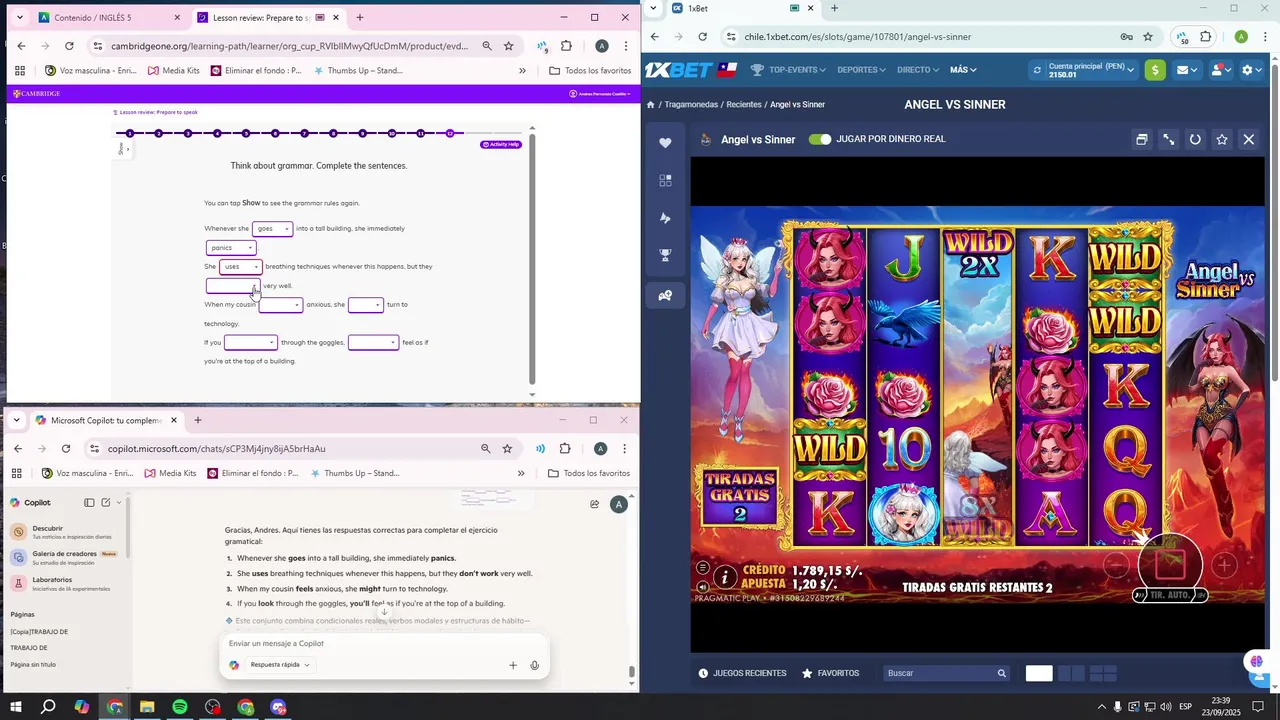Click the Tragamonedas breadcrumb link

tap(691, 104)
